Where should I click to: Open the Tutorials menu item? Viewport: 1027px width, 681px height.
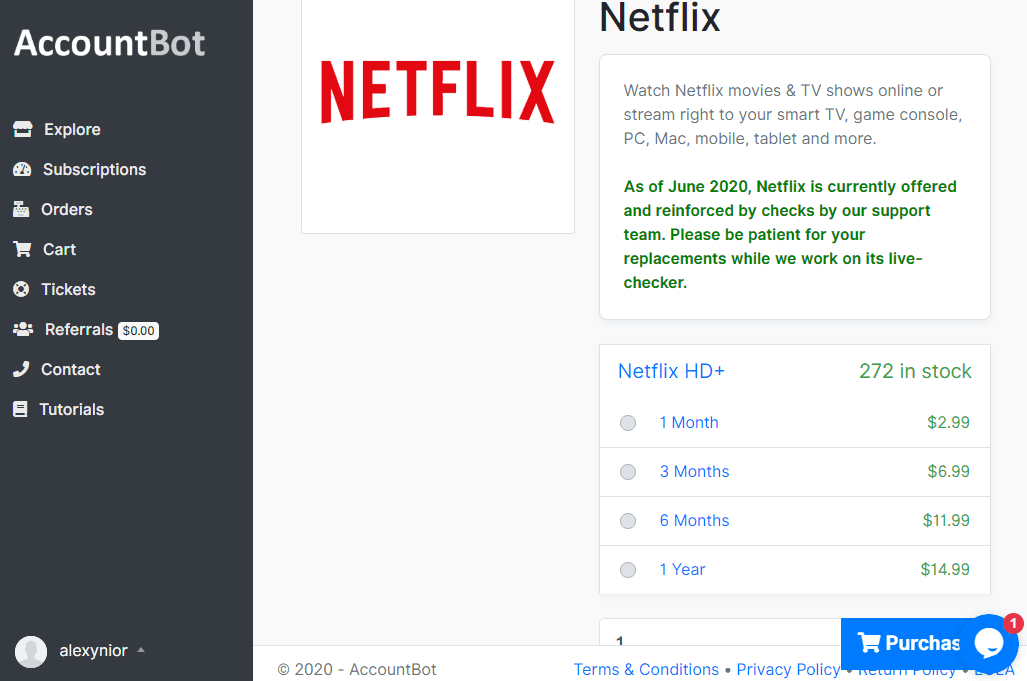point(71,409)
